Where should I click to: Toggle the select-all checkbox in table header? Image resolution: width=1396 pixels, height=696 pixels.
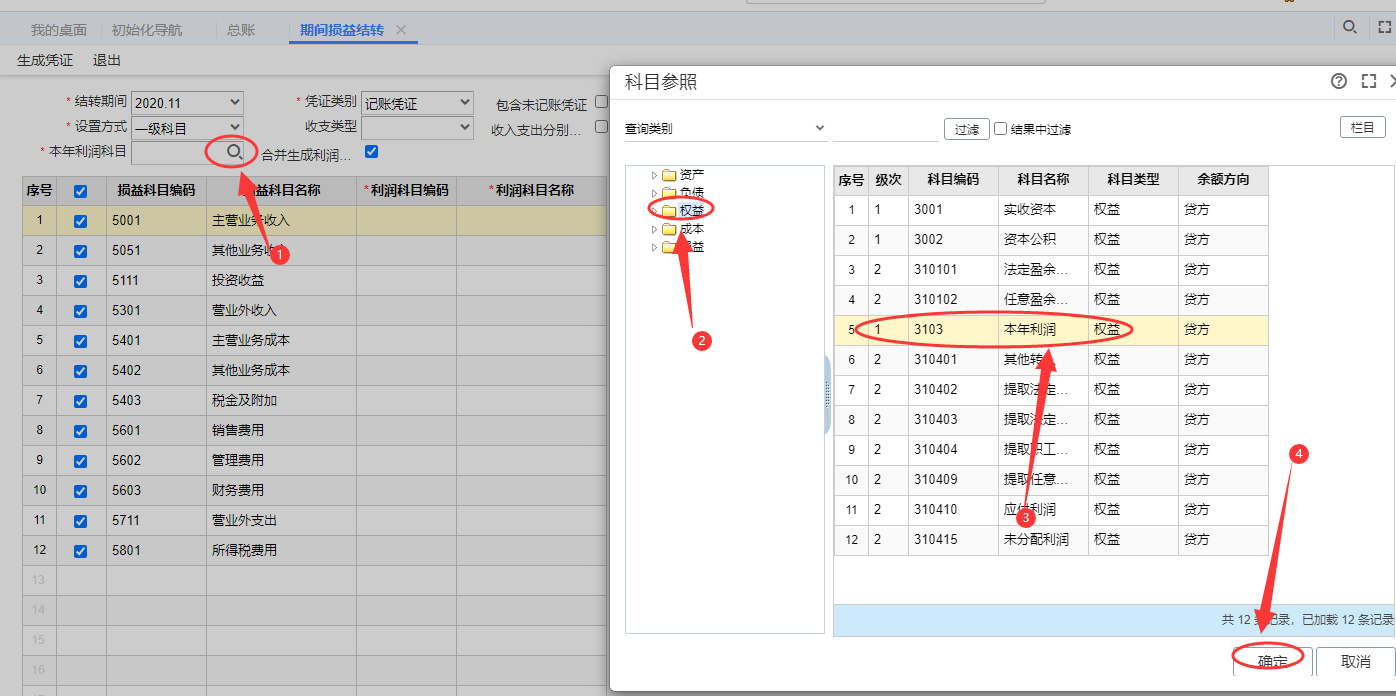click(81, 191)
